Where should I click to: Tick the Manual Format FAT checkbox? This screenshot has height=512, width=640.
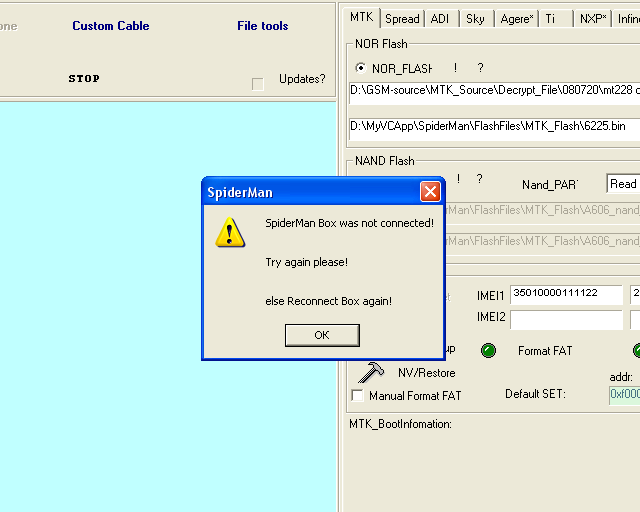pos(357,395)
